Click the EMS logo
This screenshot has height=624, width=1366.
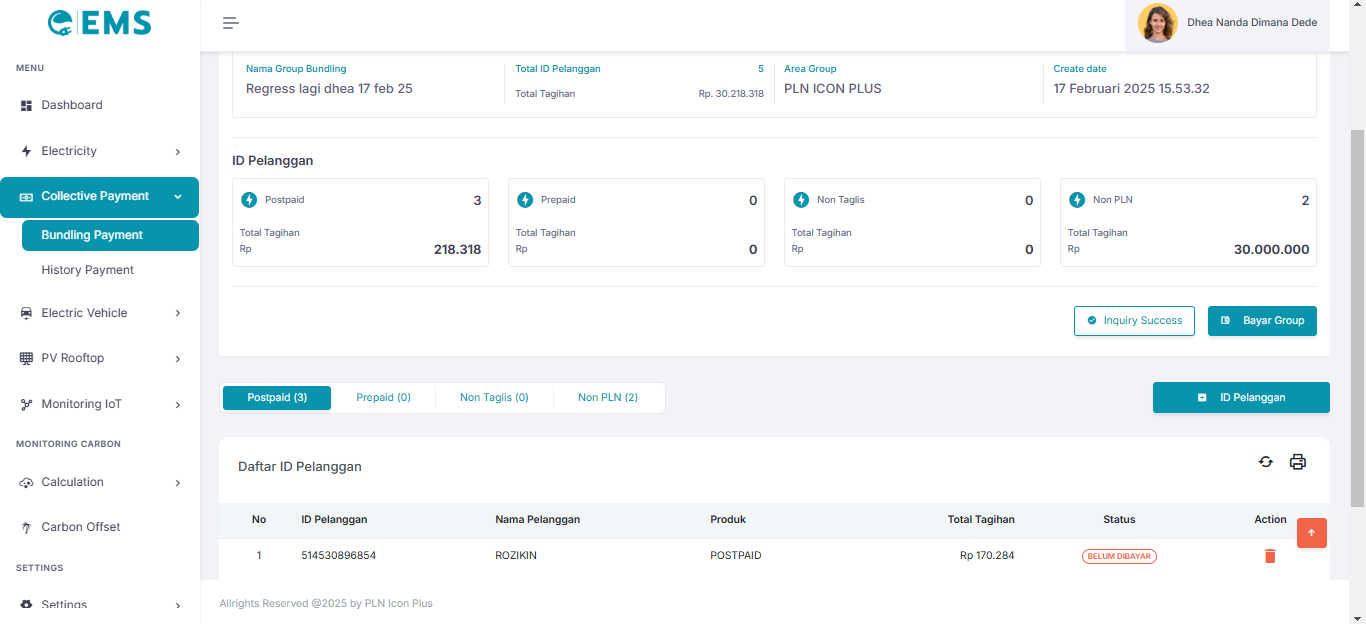point(100,23)
